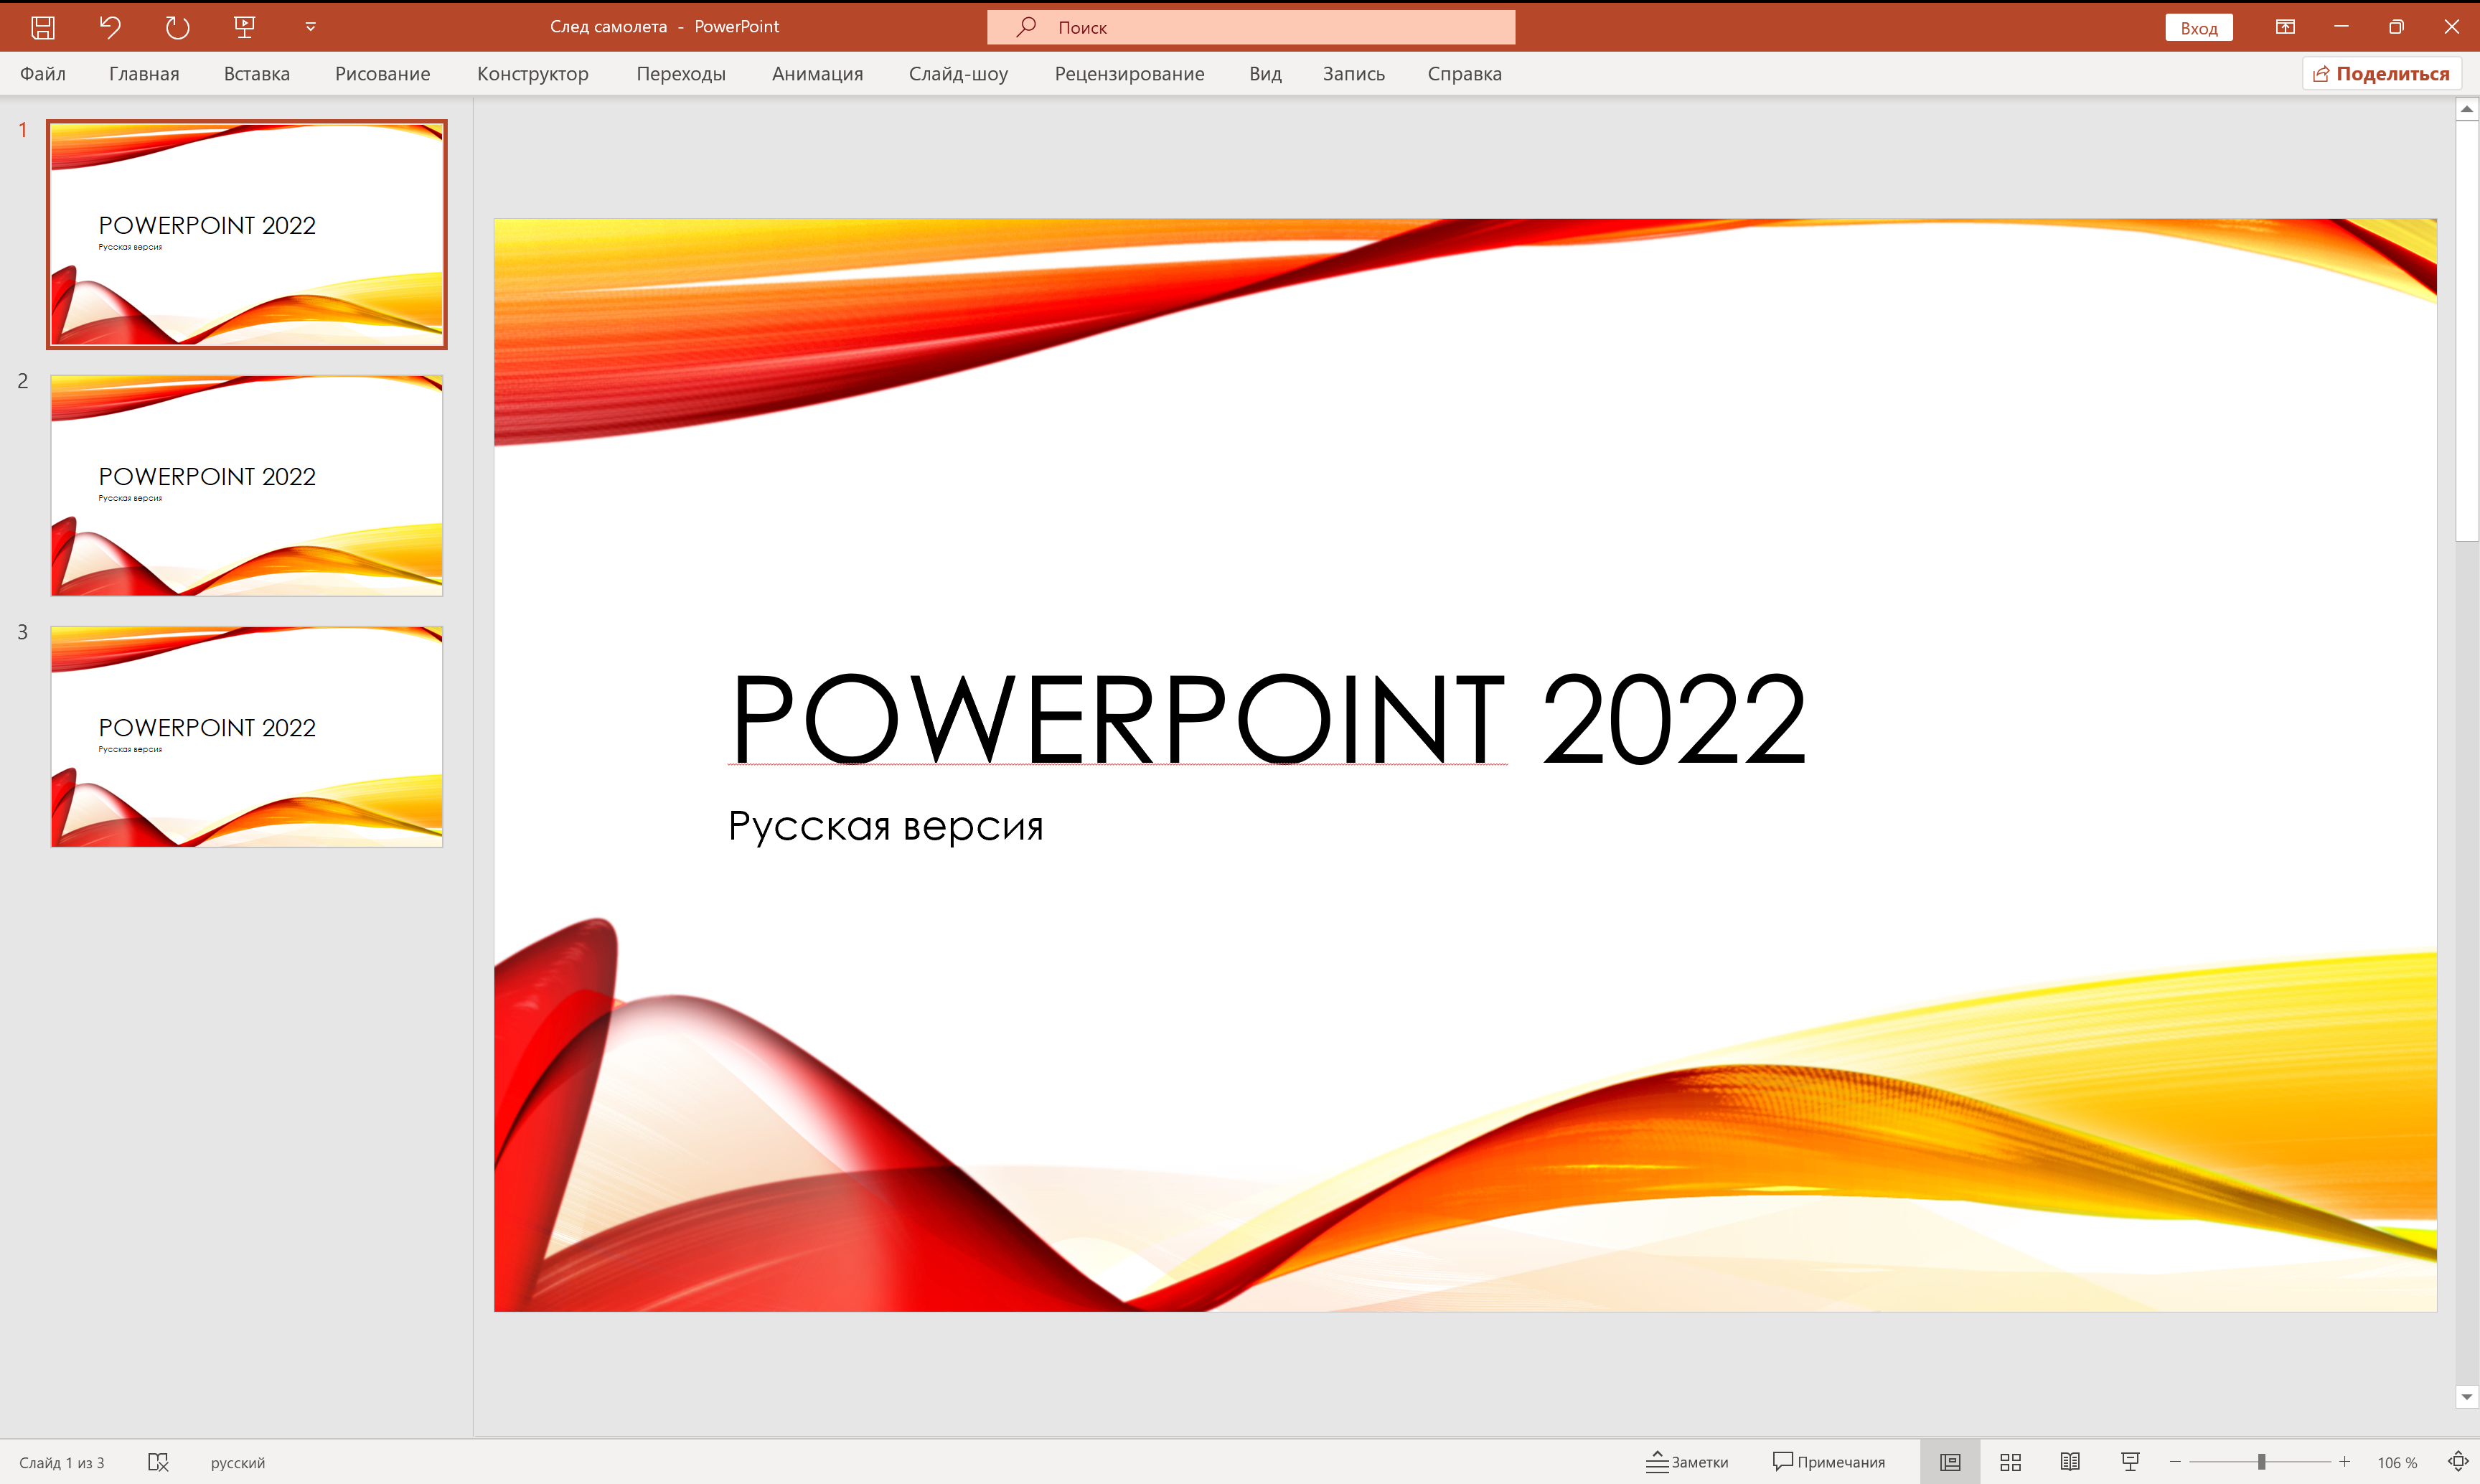The image size is (2480, 1484).
Task: Open the ribbon display options
Action: (x=2285, y=27)
